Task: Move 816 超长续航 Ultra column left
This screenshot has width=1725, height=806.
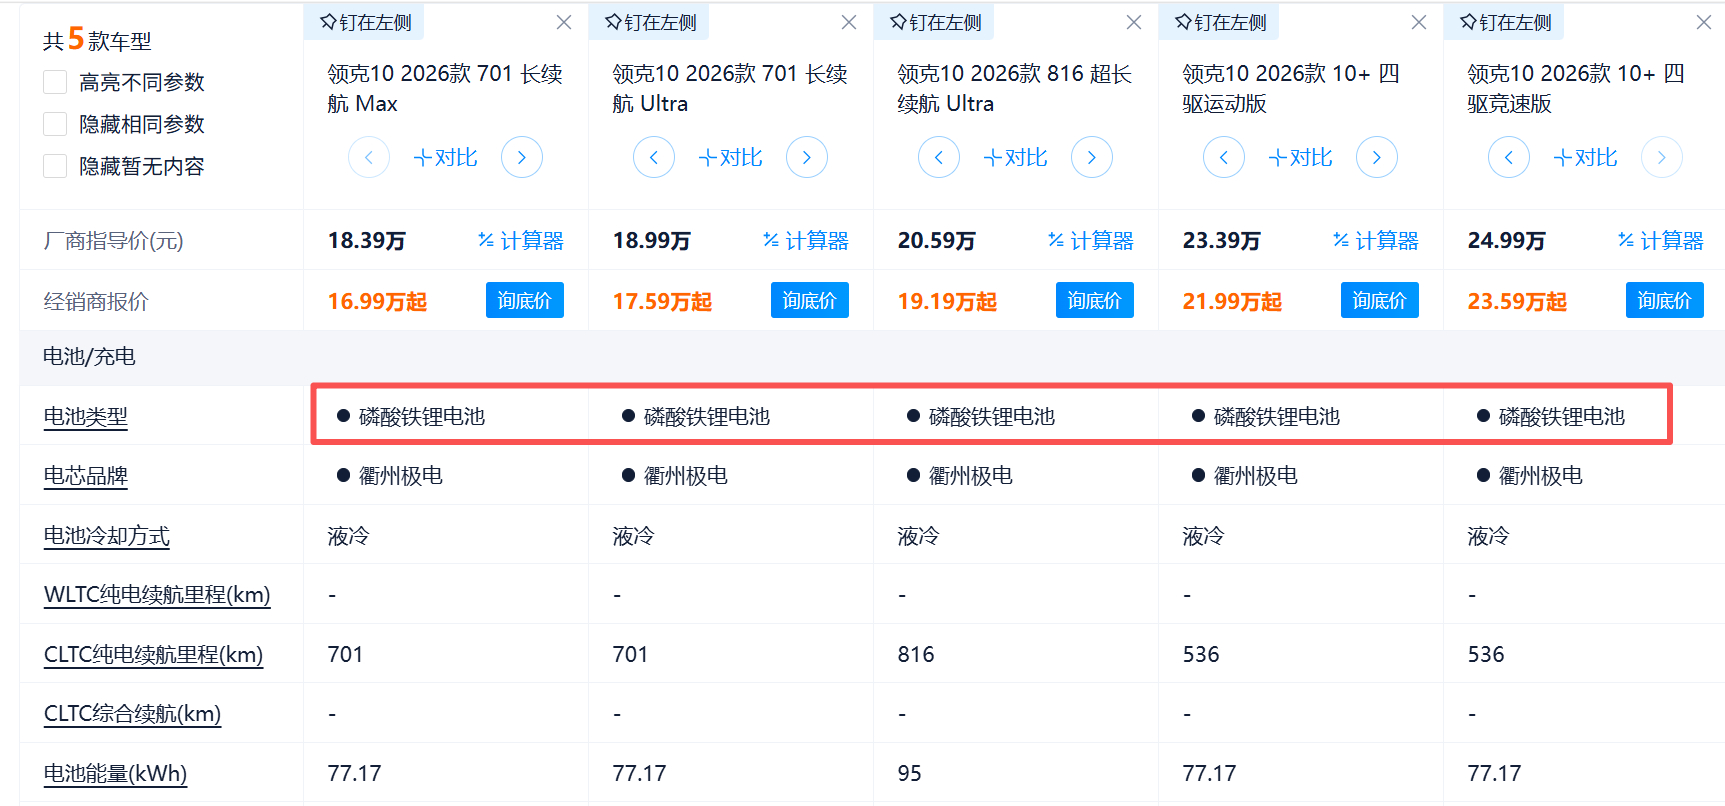Action: pos(939,157)
